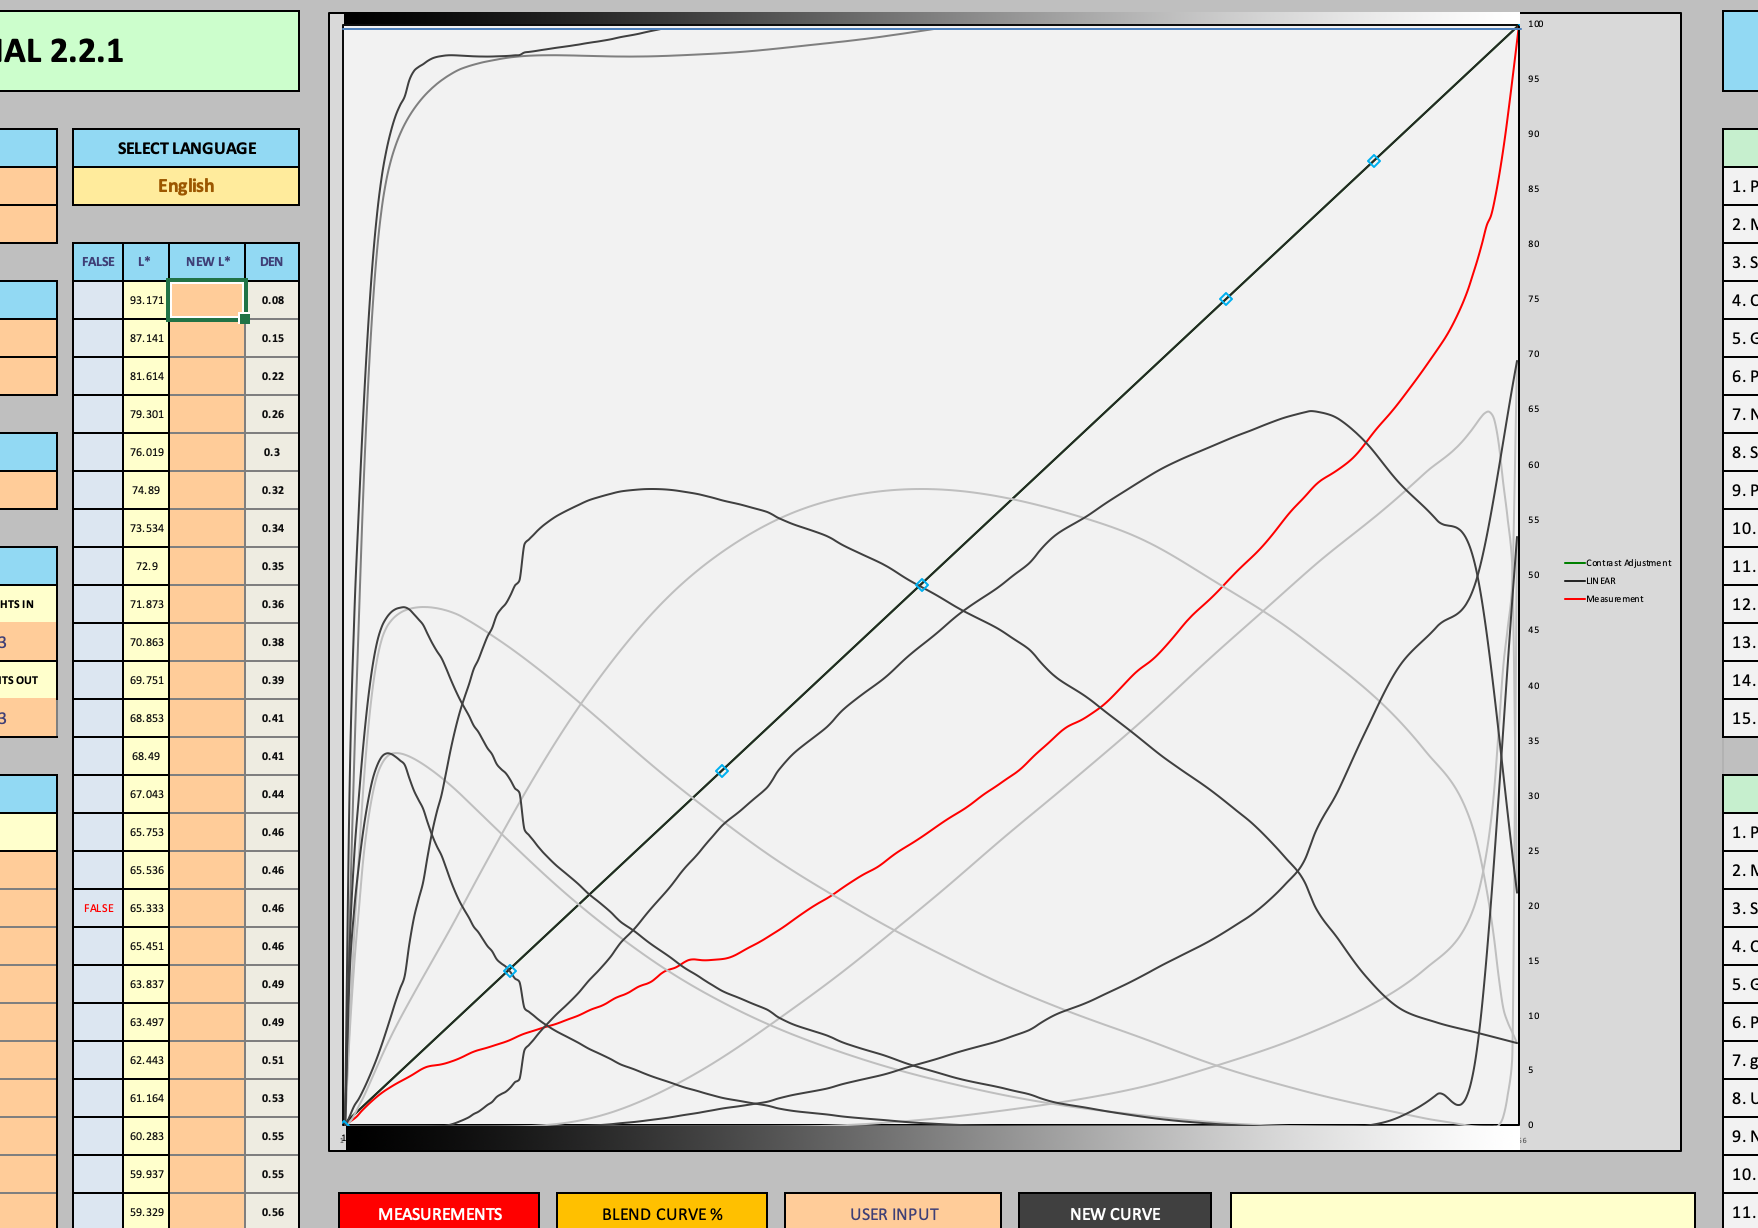Click the lowest diamond marker on the linear line
1758x1228 pixels.
point(510,971)
